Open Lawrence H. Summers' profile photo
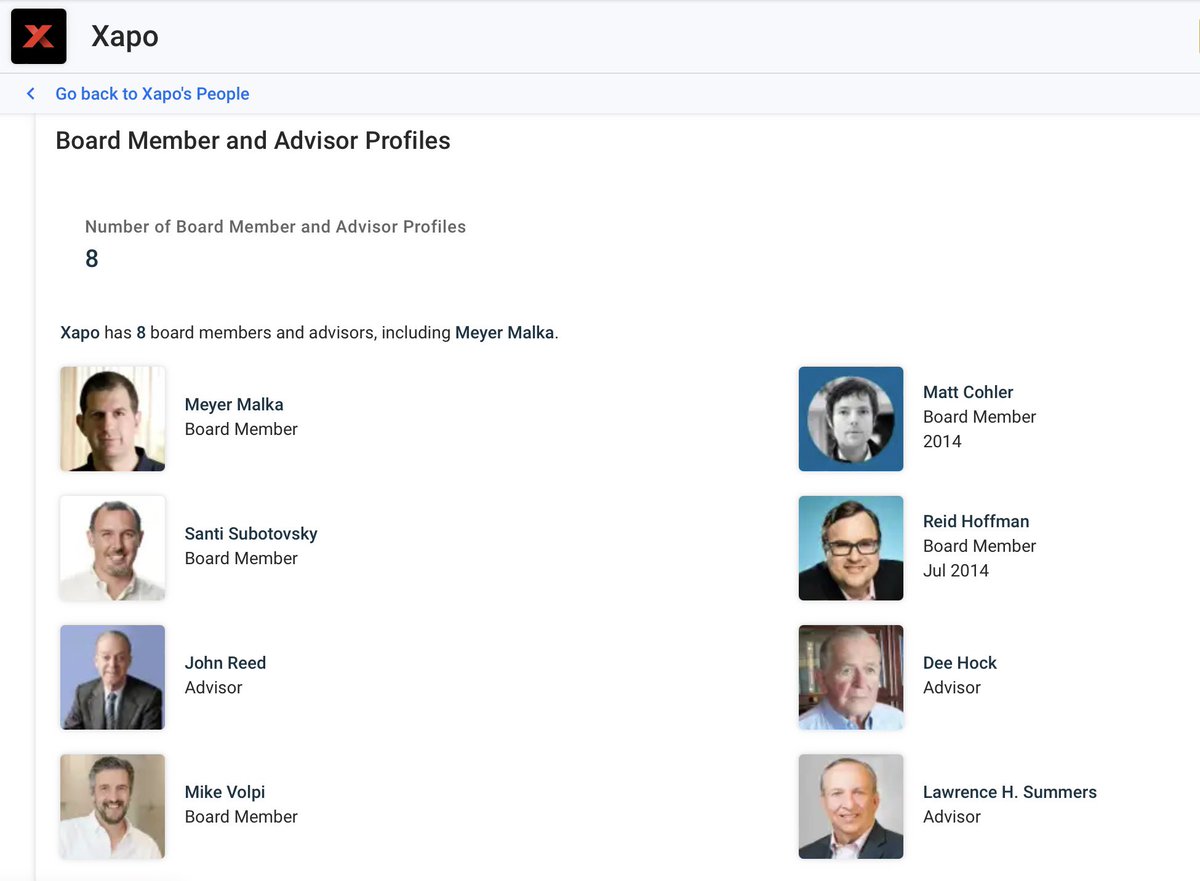Screen dimensions: 1200x881 tap(851, 806)
